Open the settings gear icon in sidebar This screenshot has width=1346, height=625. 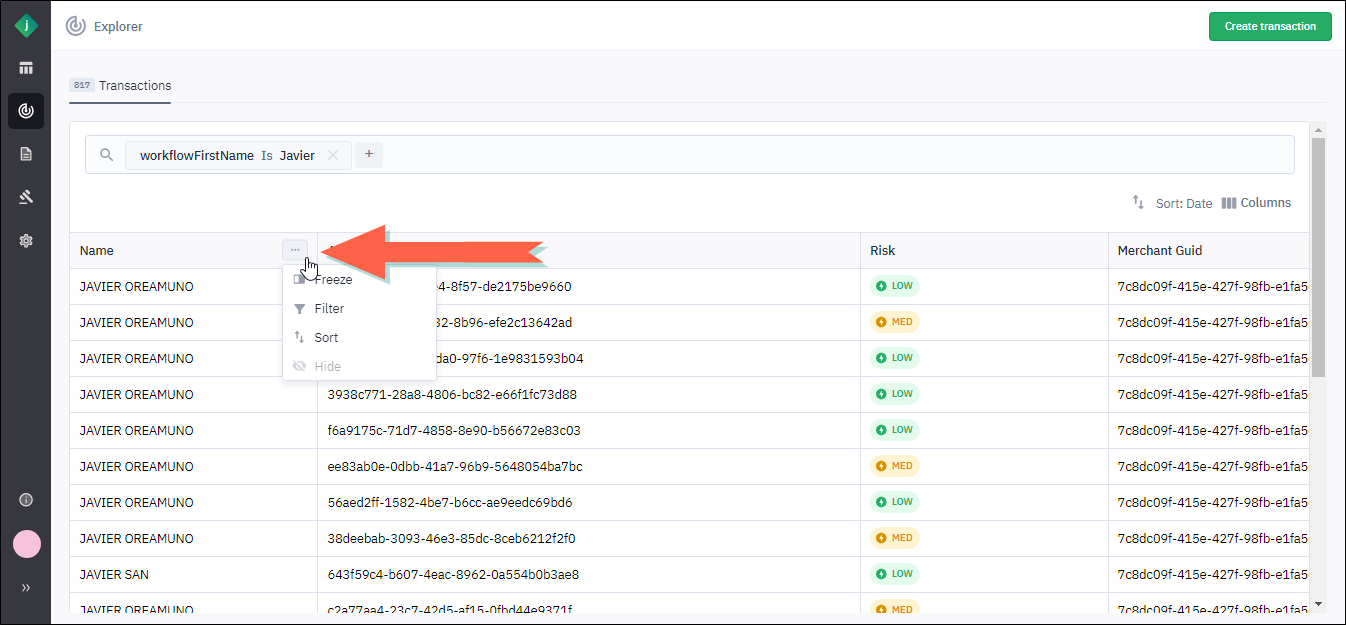pyautogui.click(x=26, y=240)
